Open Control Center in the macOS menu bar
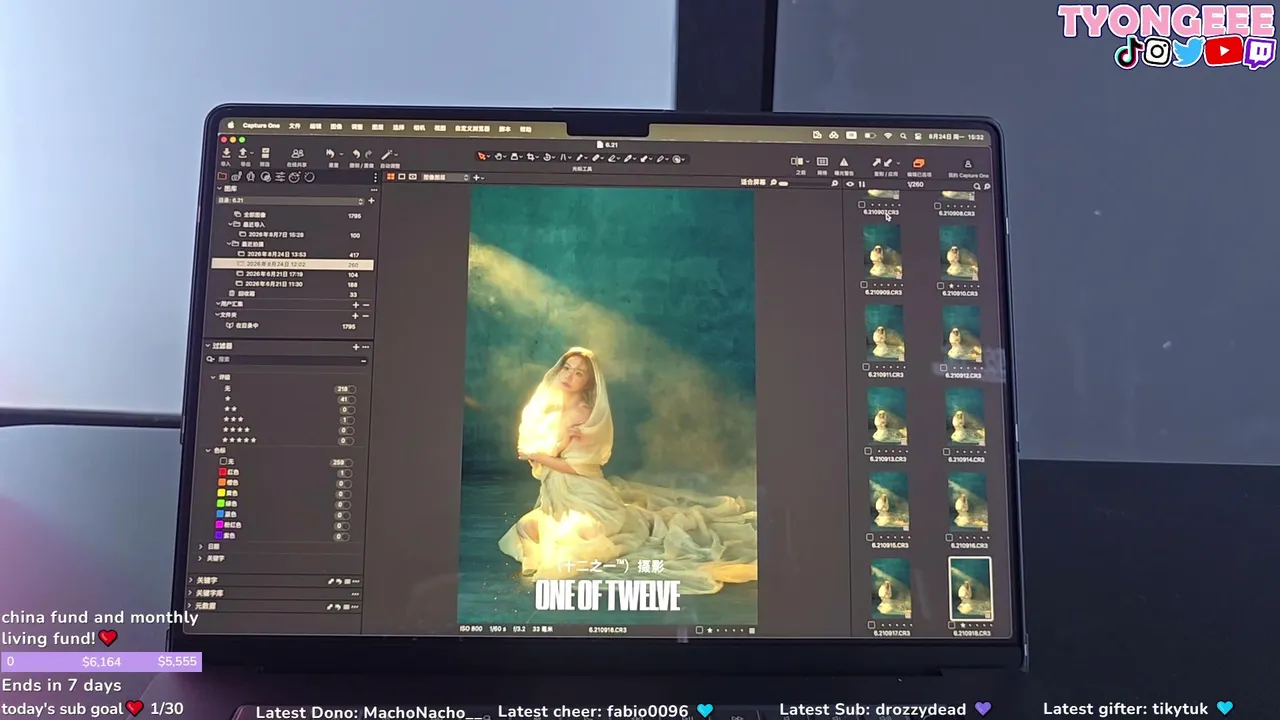 [x=918, y=136]
